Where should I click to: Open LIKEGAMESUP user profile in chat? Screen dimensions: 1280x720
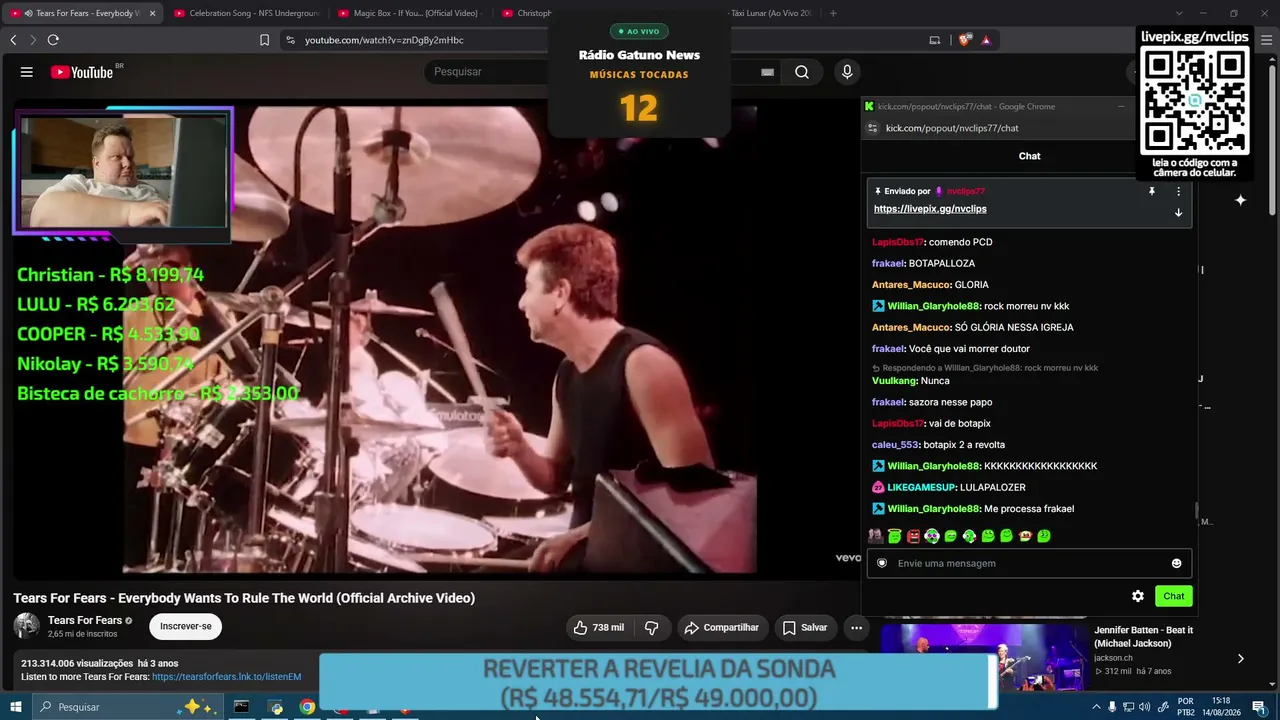click(x=922, y=487)
